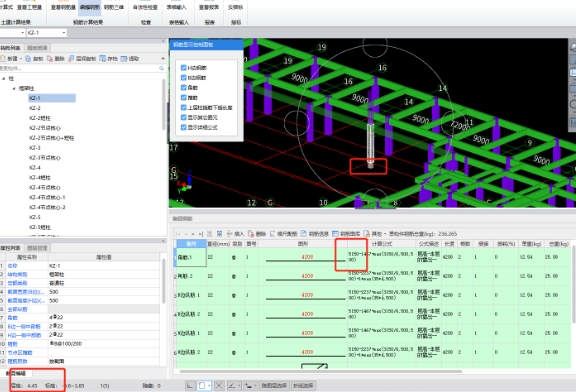Open 钢筋信息 (rebar info) in the table toolbar

(x=315, y=234)
